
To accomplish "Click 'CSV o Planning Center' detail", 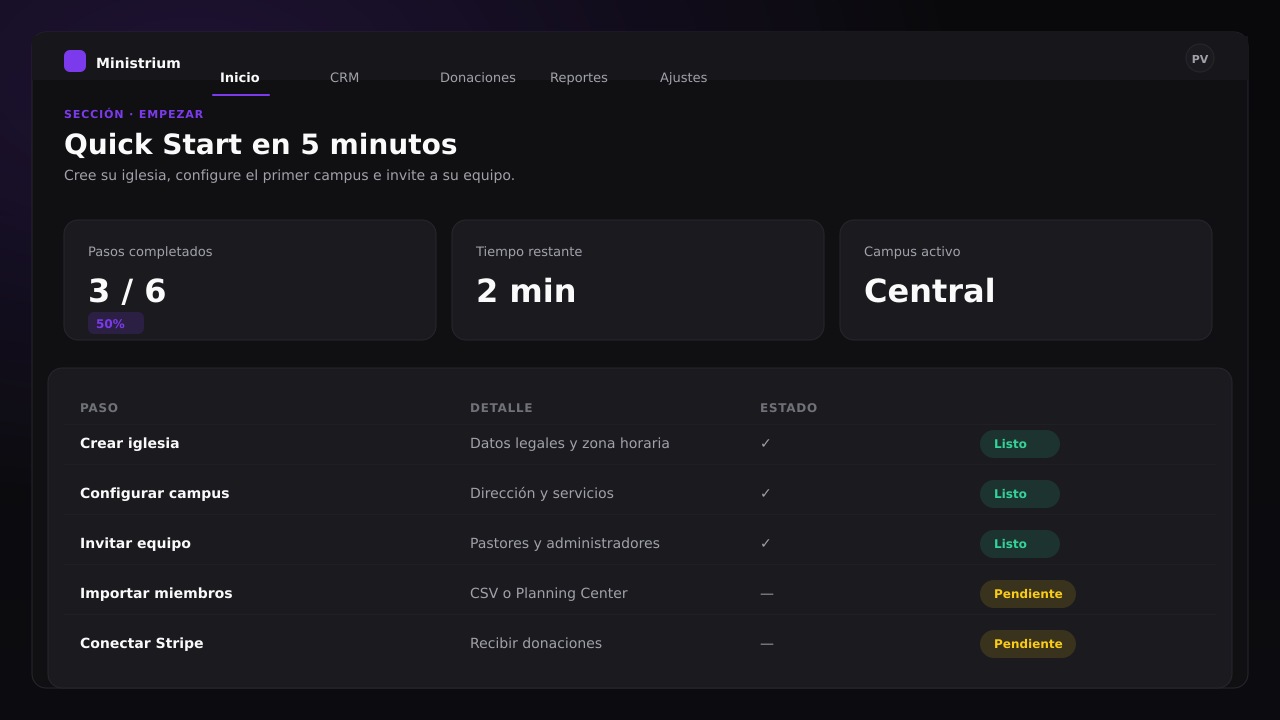I will [549, 593].
